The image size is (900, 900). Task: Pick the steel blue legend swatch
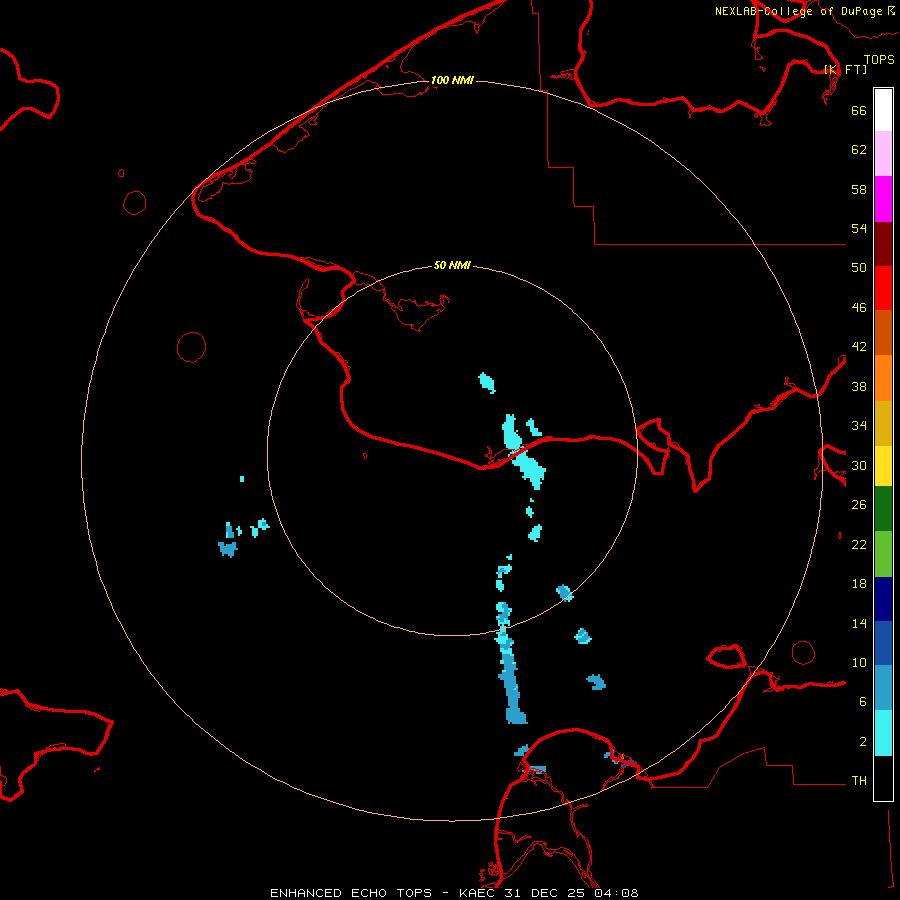coord(883,688)
